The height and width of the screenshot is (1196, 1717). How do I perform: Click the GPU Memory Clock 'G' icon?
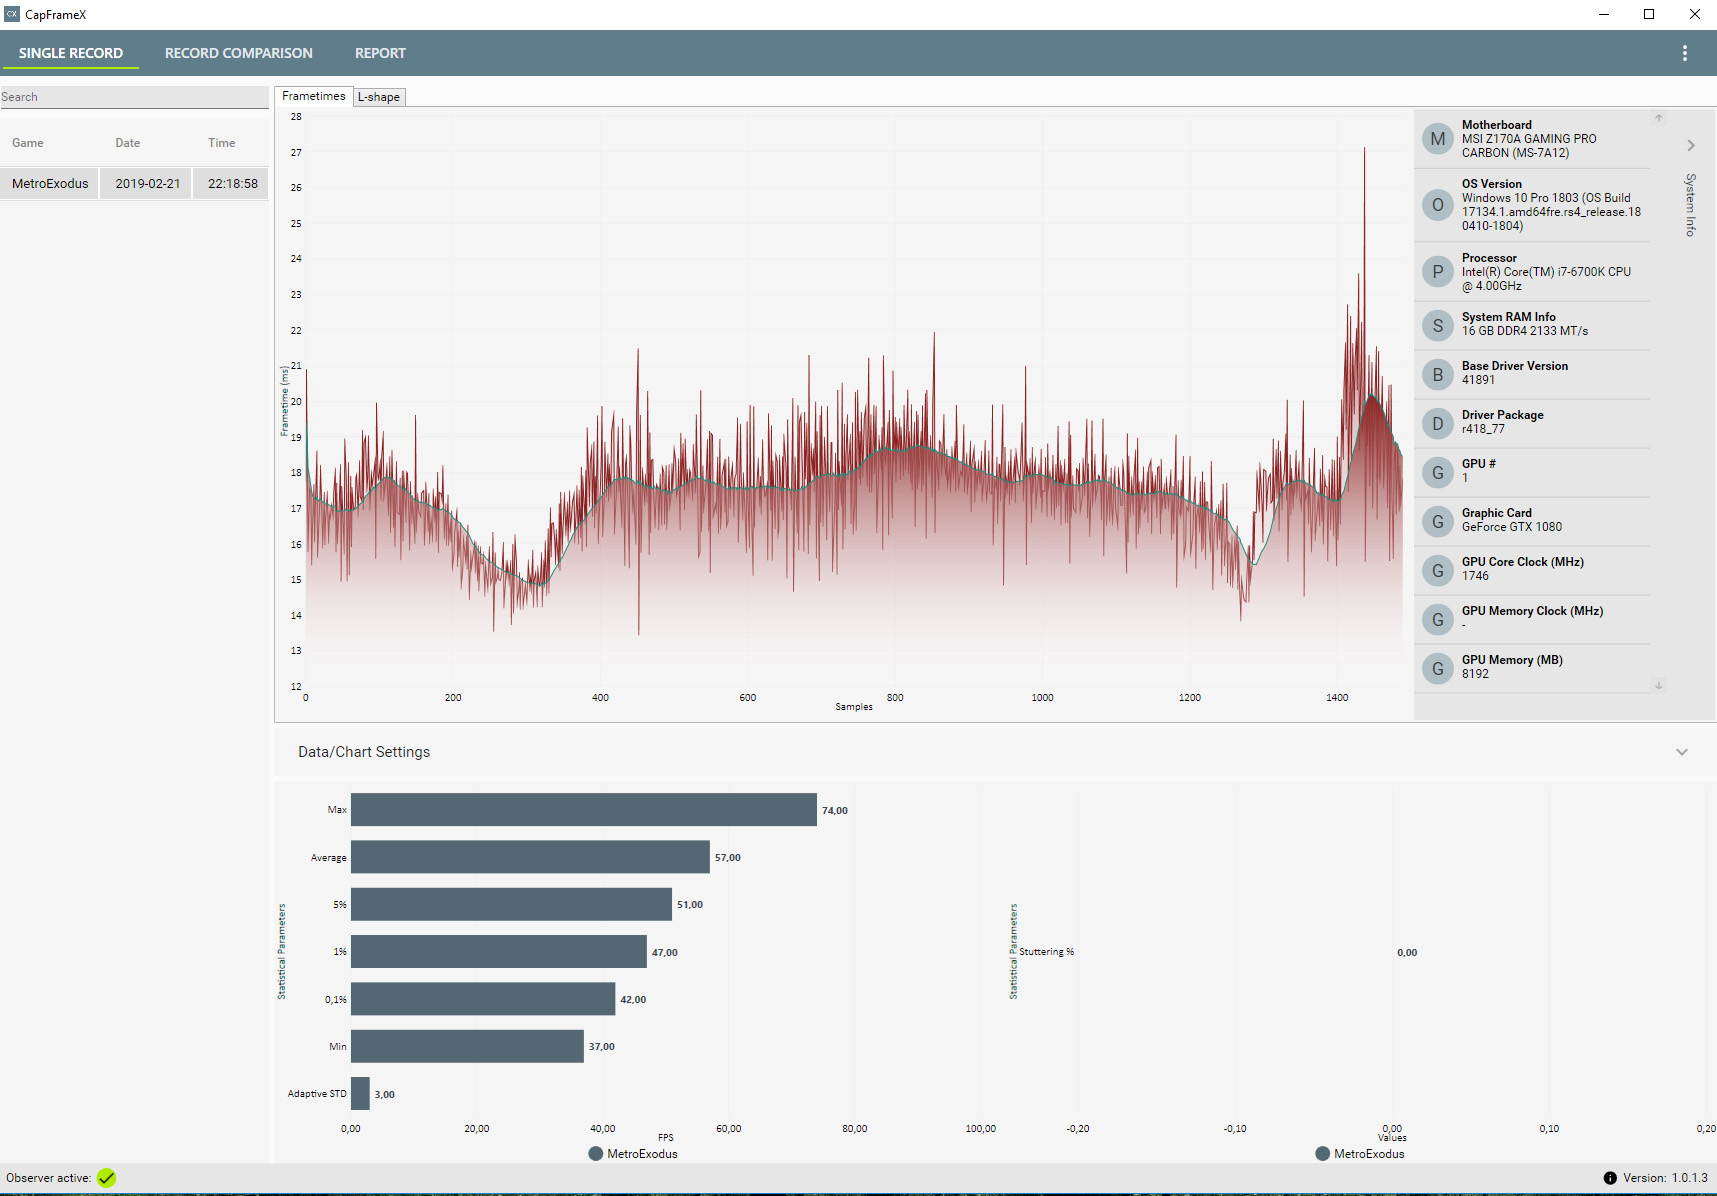pyautogui.click(x=1438, y=619)
